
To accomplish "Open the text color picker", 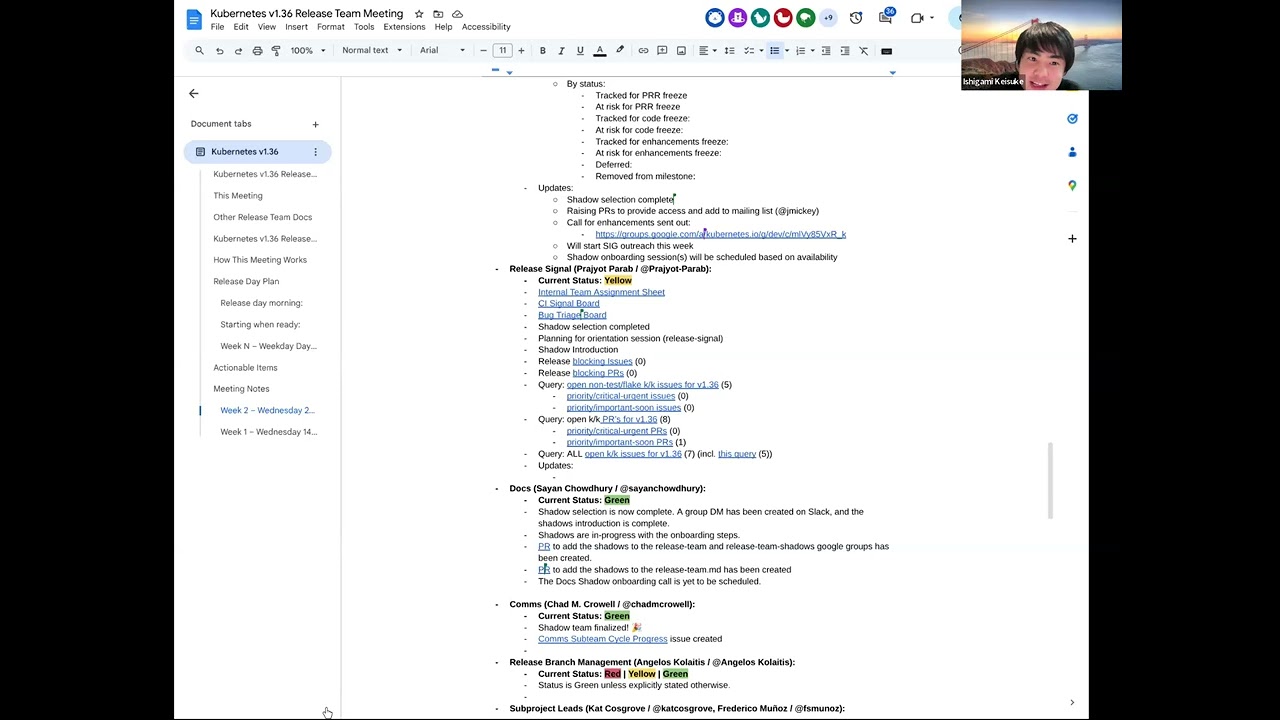I will 600,51.
